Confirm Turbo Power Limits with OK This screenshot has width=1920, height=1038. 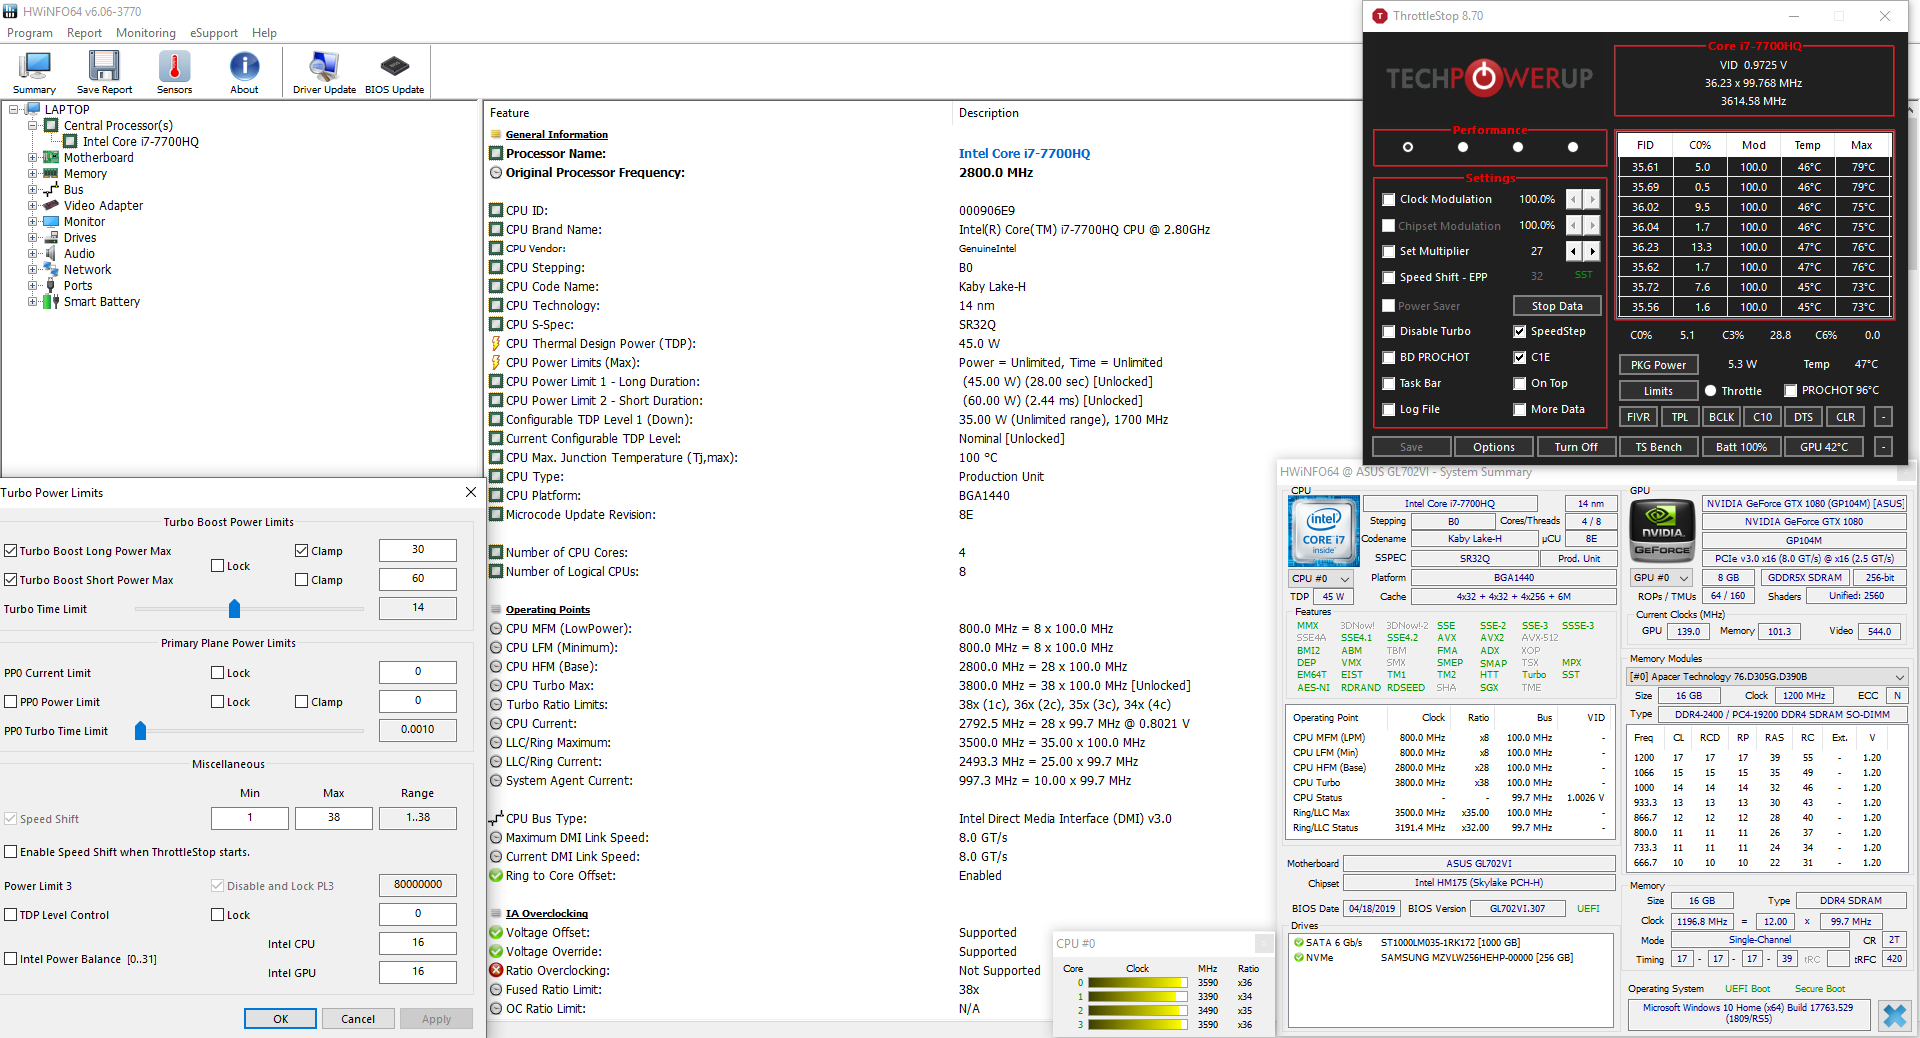click(x=280, y=1019)
